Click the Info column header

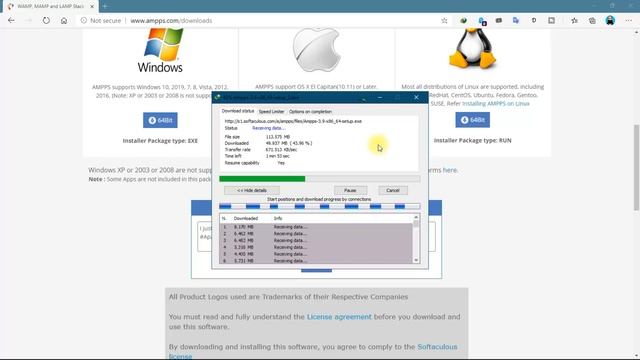(278, 218)
